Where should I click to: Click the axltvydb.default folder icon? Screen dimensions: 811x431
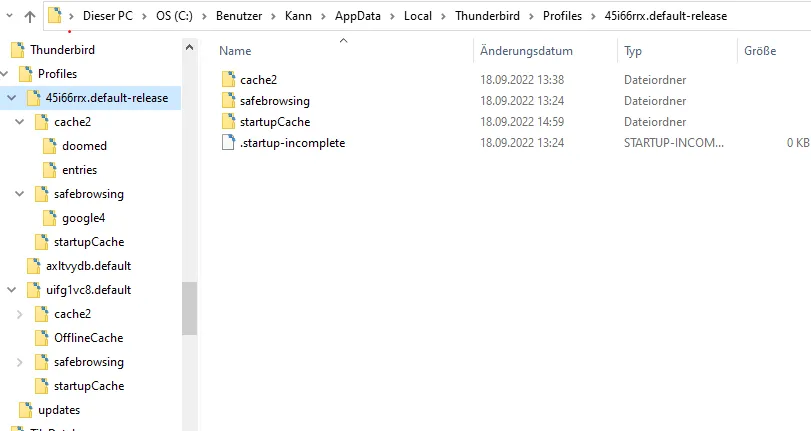34,266
